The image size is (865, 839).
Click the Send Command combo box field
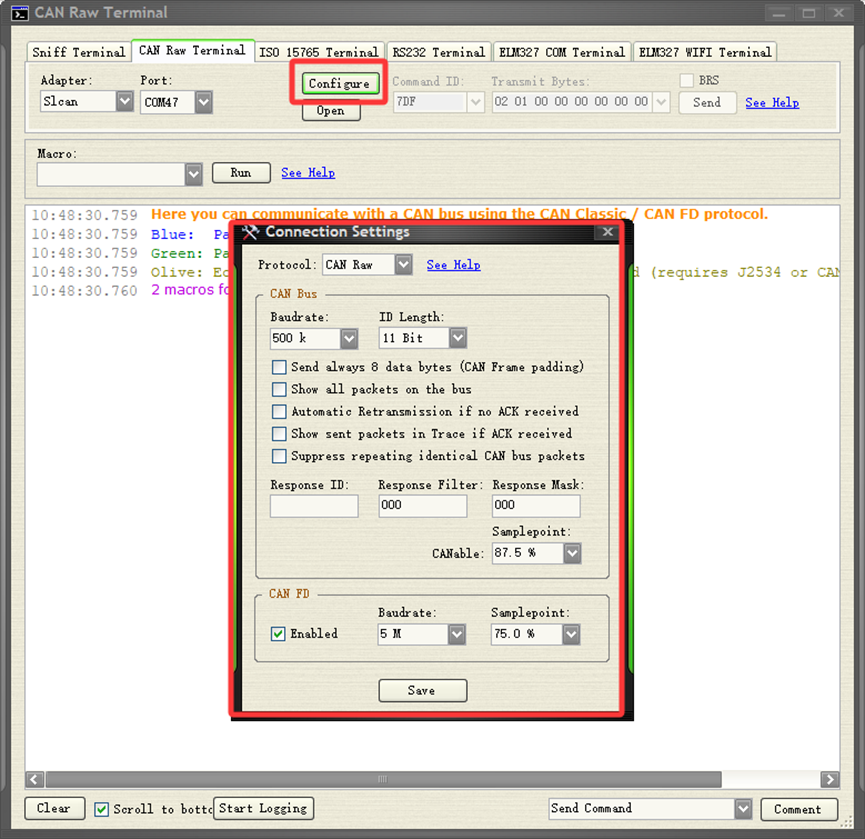click(642, 809)
